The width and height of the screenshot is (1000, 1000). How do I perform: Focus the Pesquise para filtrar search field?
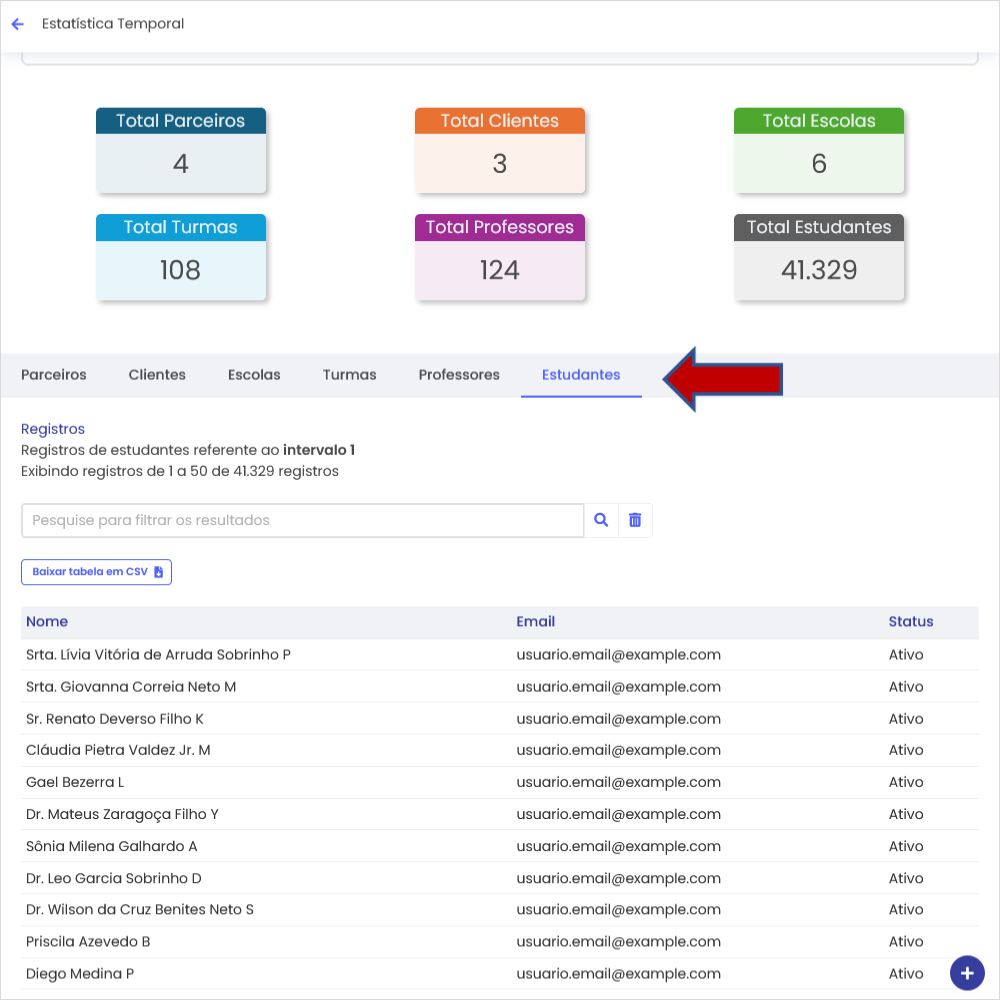point(303,520)
